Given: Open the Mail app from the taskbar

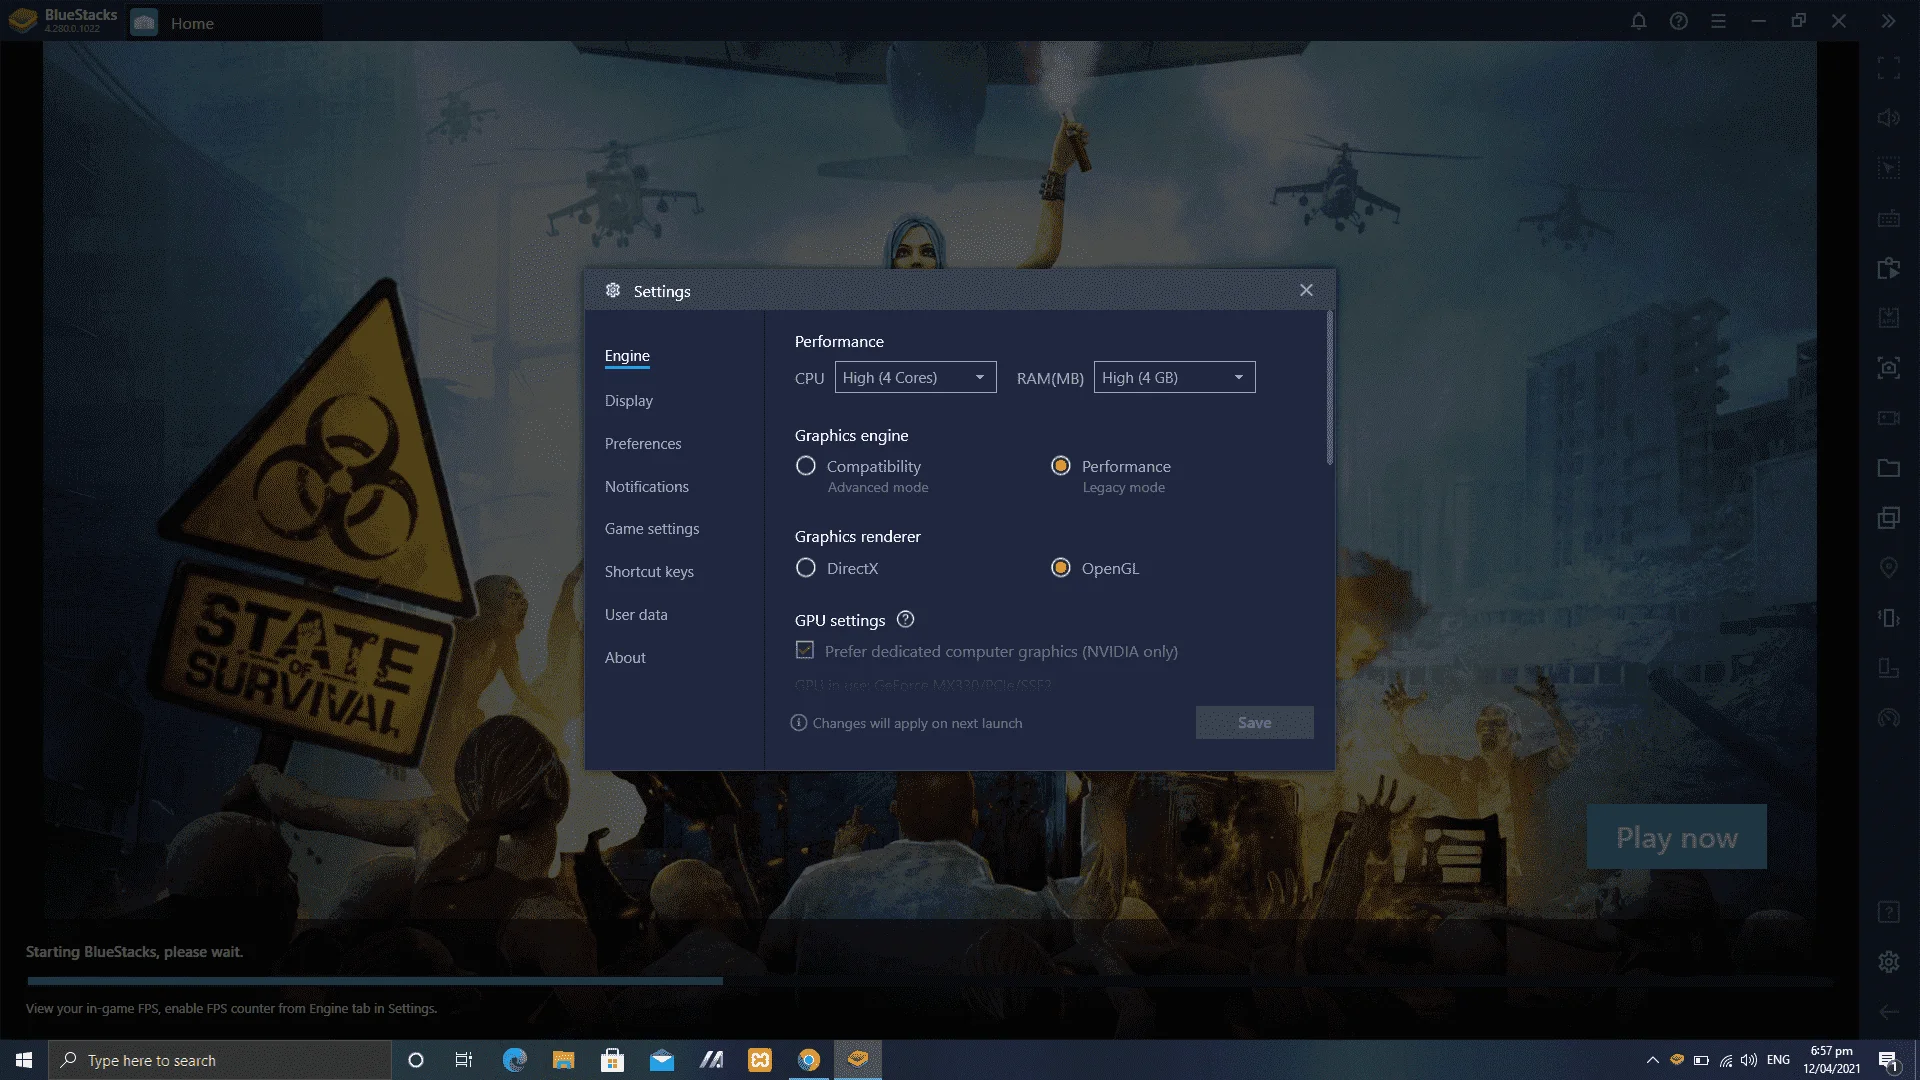Looking at the screenshot, I should pyautogui.click(x=661, y=1060).
